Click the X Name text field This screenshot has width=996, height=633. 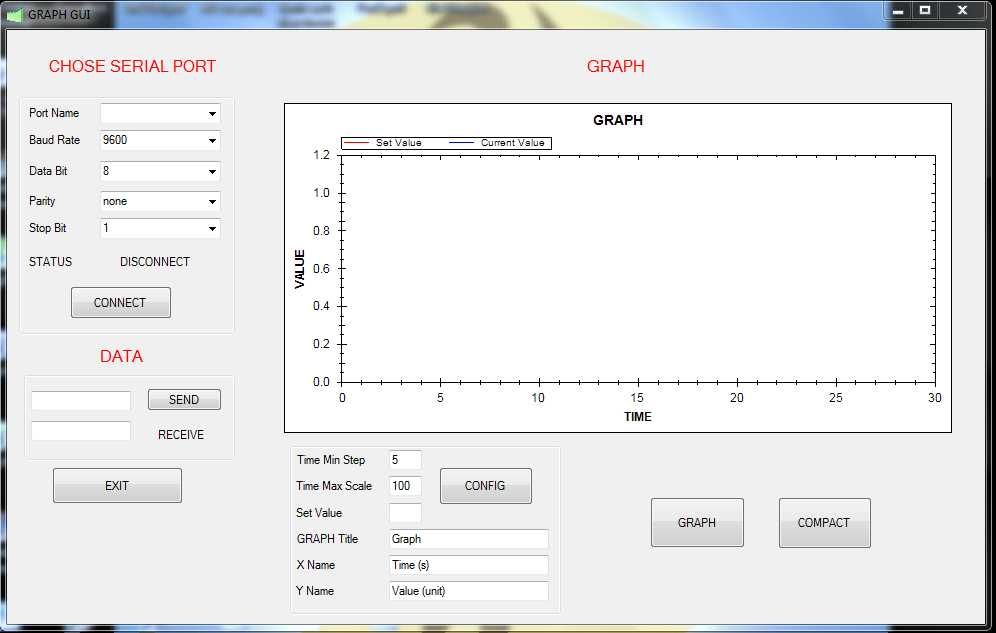[468, 565]
